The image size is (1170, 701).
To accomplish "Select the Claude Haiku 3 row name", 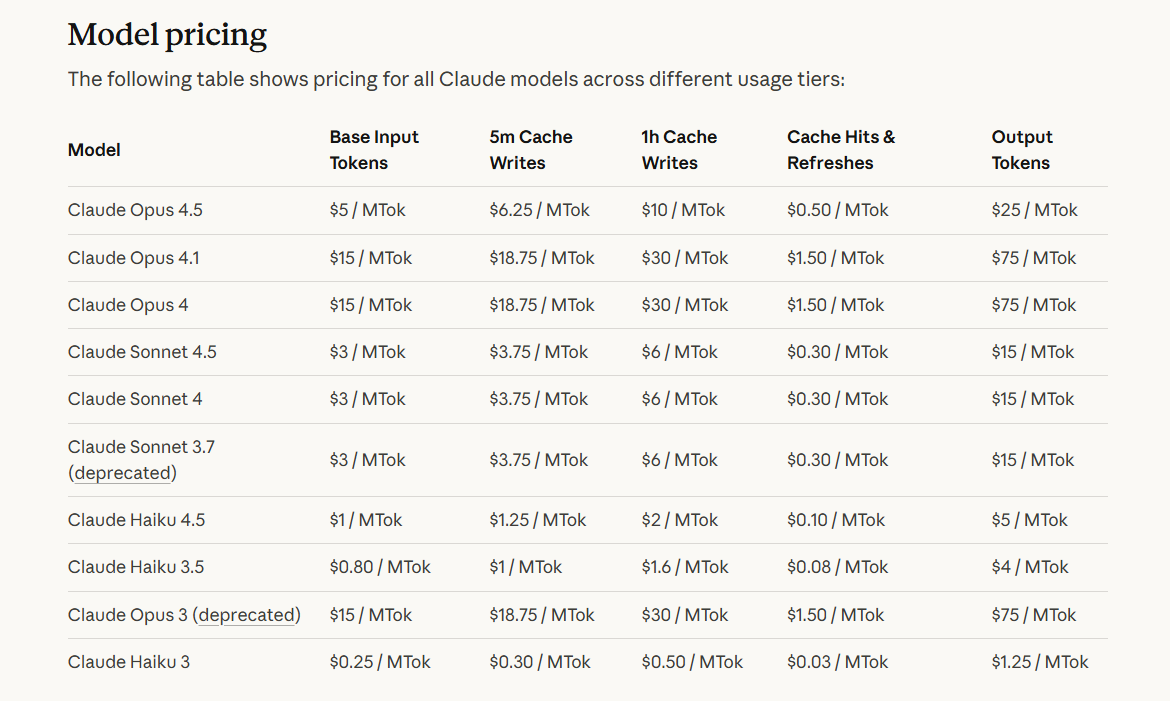I will click(129, 662).
